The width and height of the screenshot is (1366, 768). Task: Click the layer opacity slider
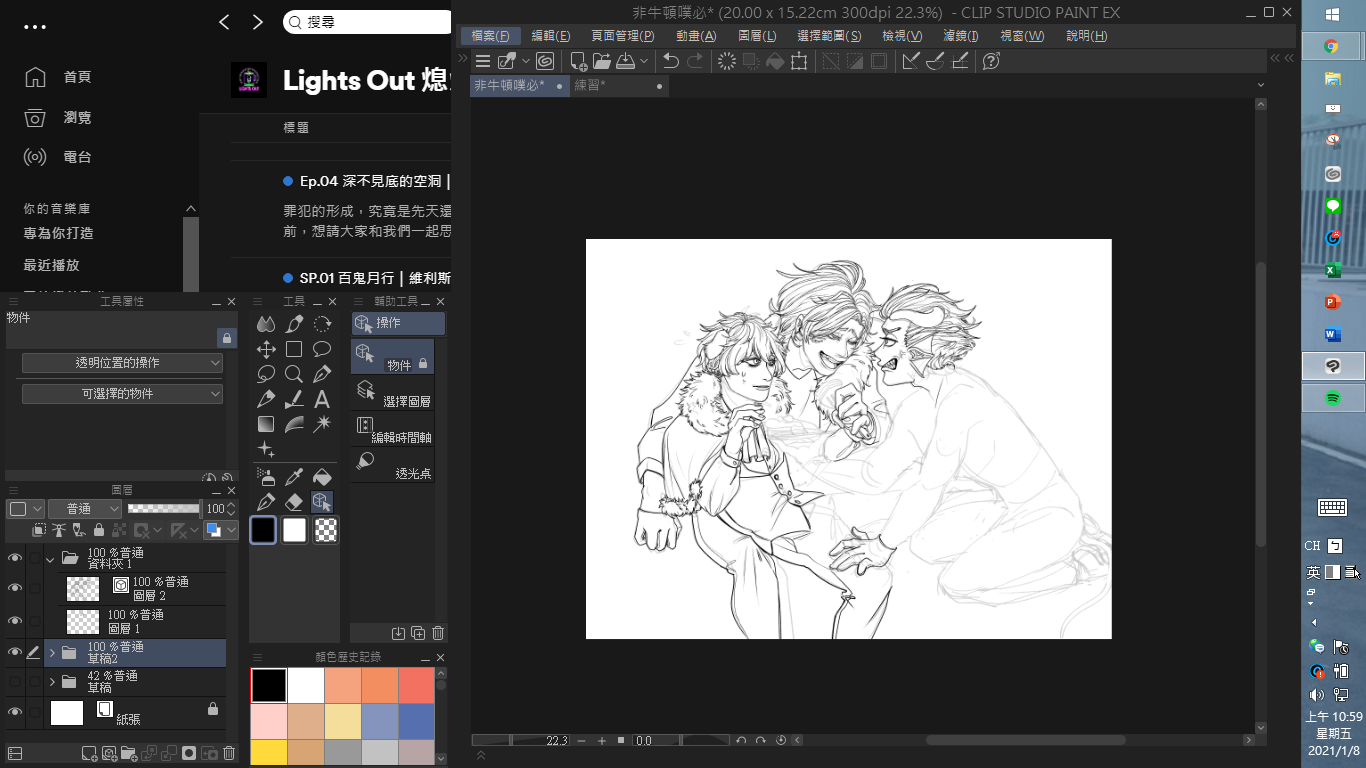pos(163,508)
